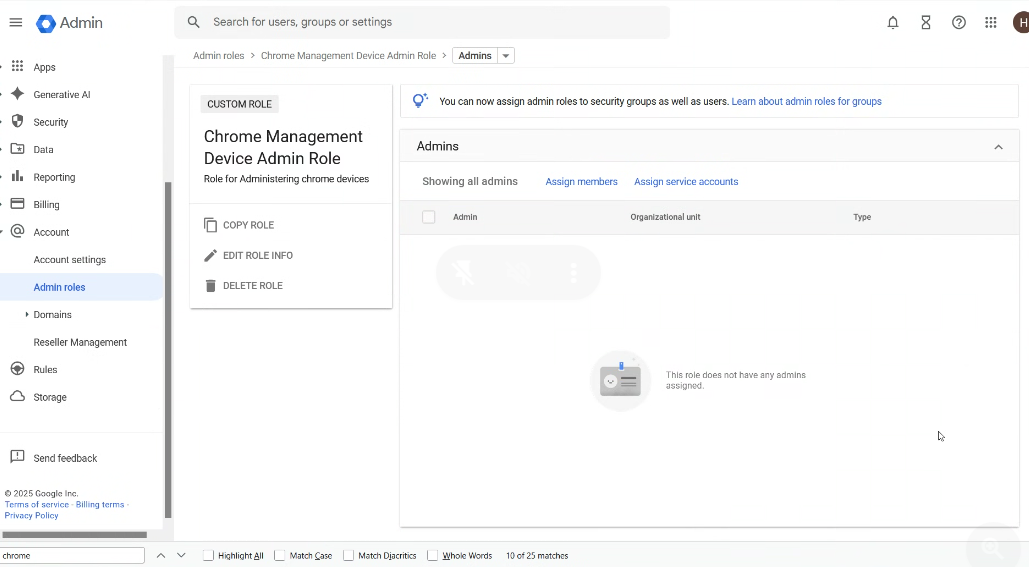This screenshot has width=1029, height=567.
Task: Click the notifications bell icon
Action: (893, 23)
